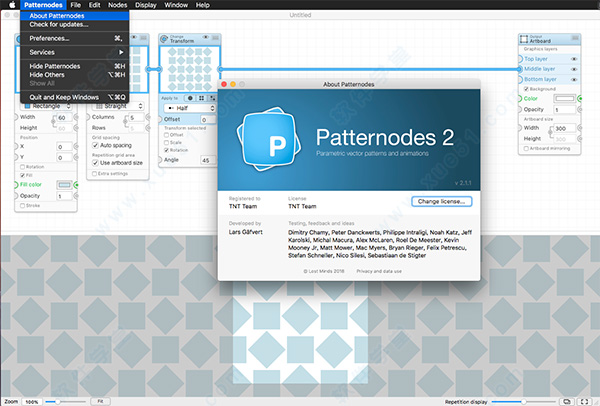Open the Artboard background Color swatch
This screenshot has width=600, height=406.
click(564, 99)
